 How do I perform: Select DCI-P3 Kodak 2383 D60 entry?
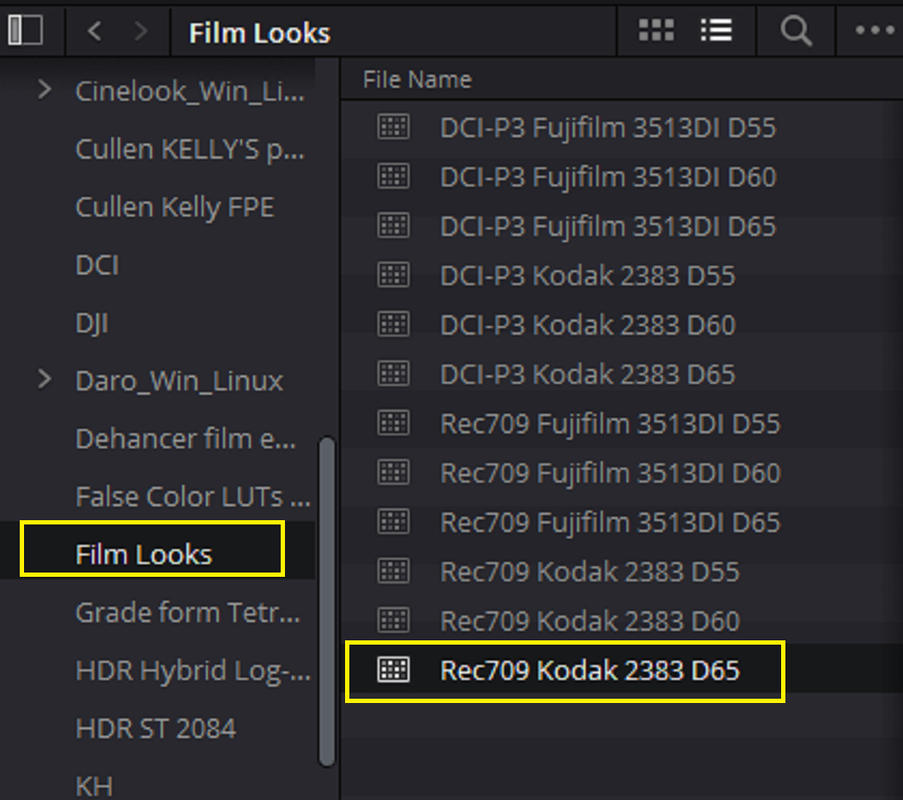tap(587, 325)
